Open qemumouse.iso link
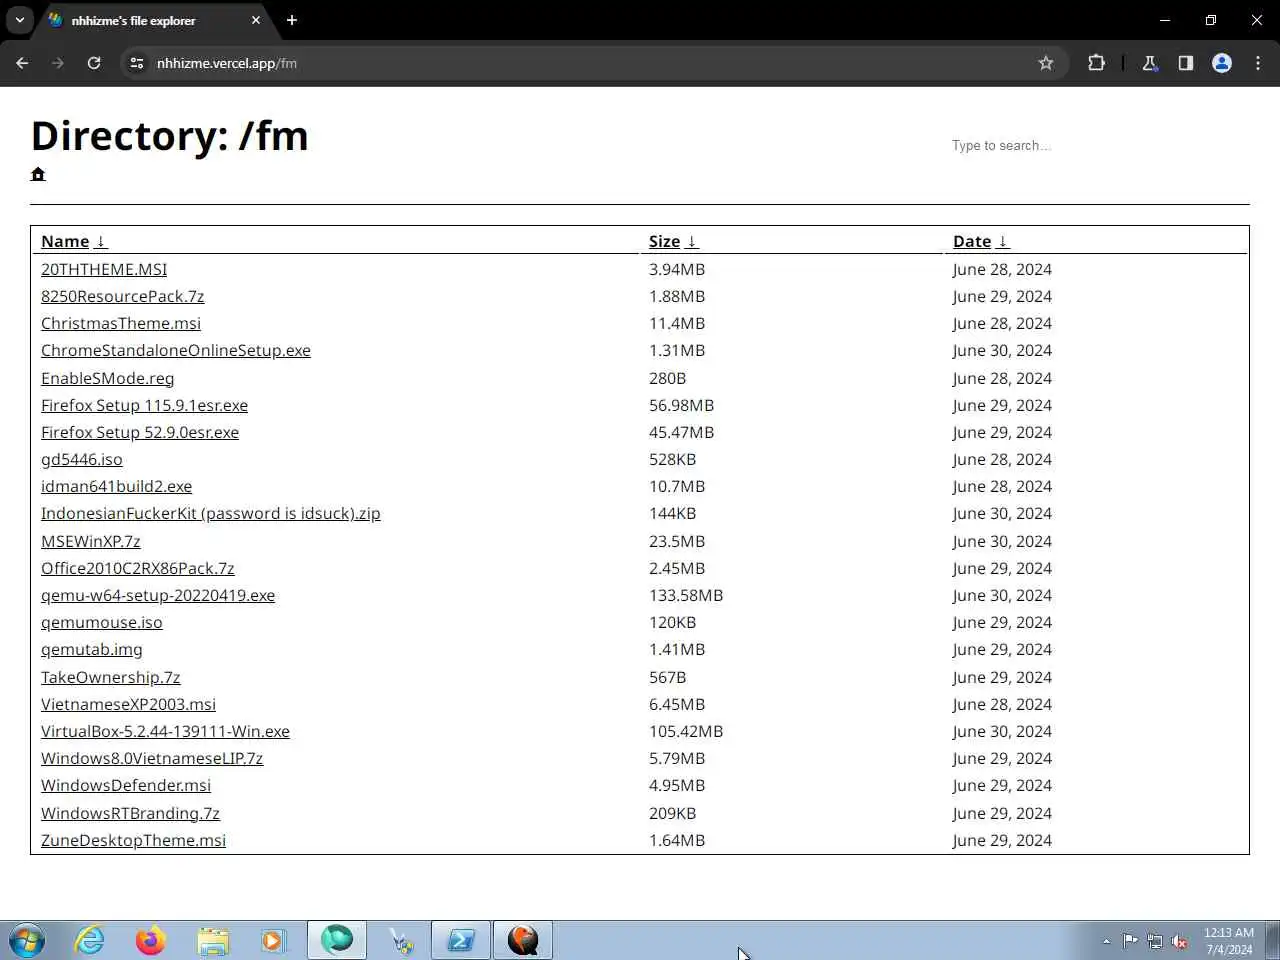 tap(101, 622)
